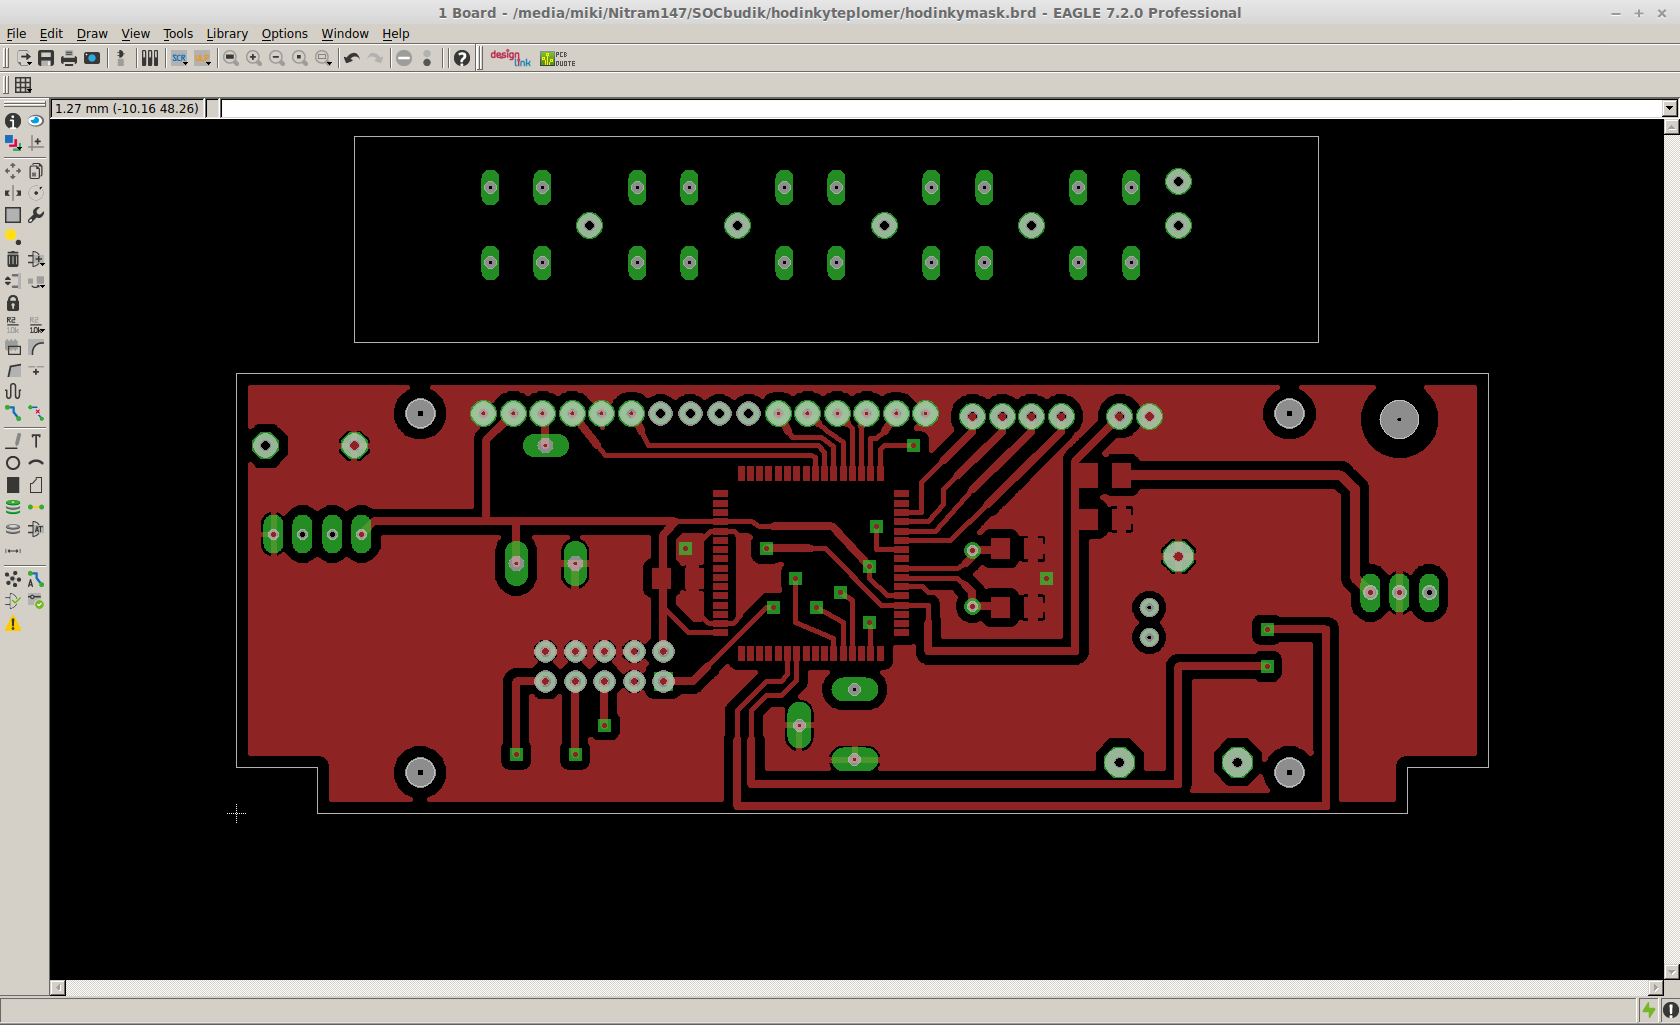Select the Autorouter tool
This screenshot has height=1025, width=1680.
click(36, 579)
